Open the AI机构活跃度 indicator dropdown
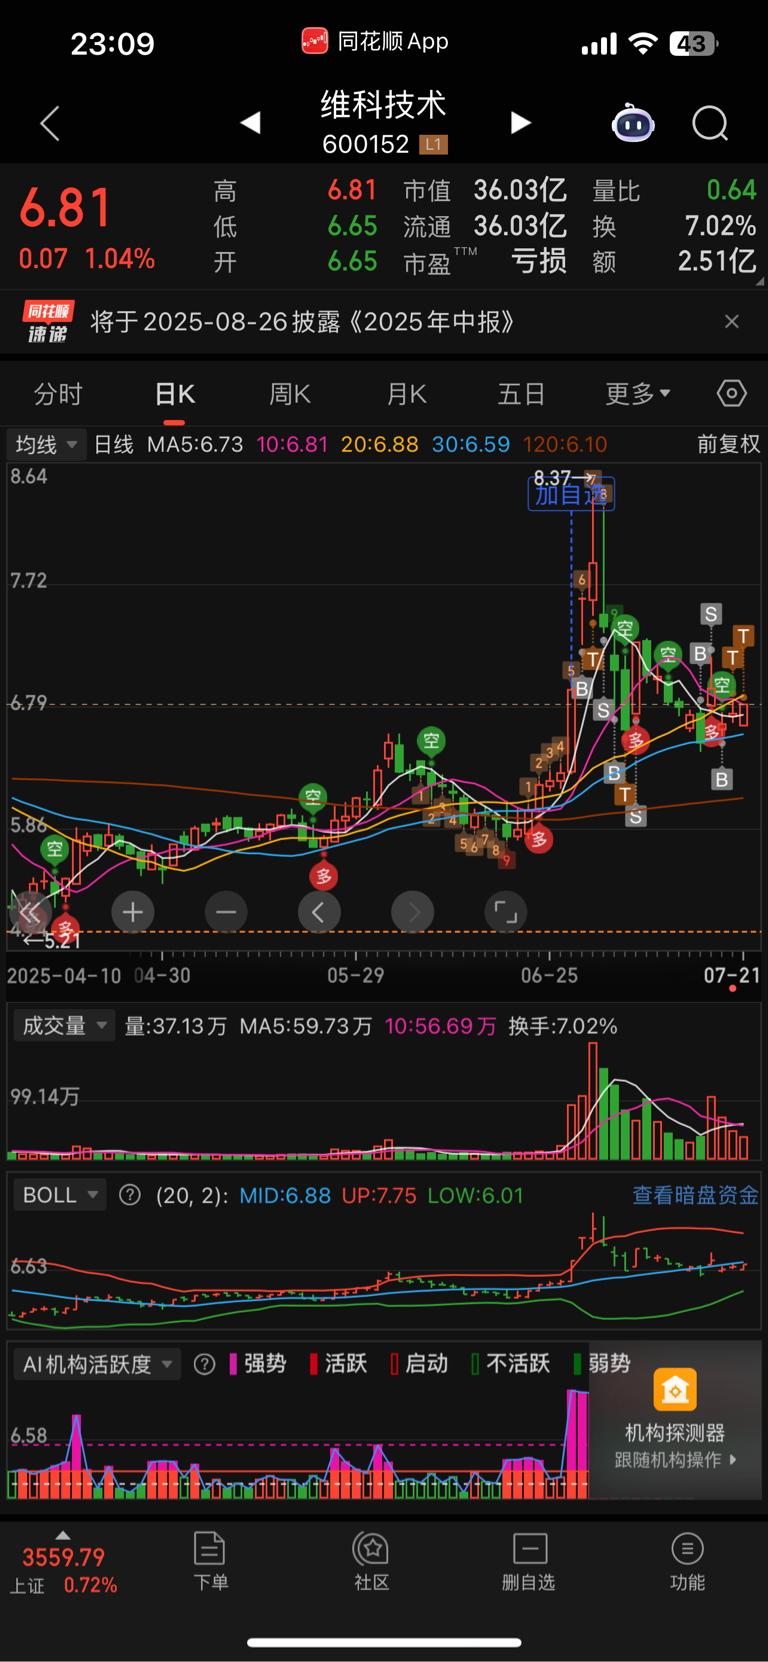 [x=97, y=1364]
